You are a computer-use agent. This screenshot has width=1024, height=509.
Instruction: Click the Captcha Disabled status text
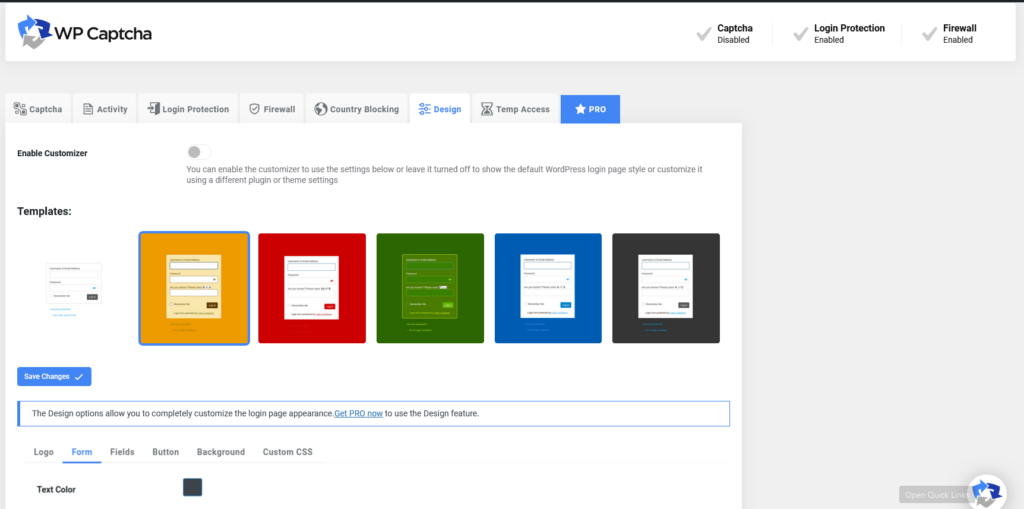coord(735,34)
